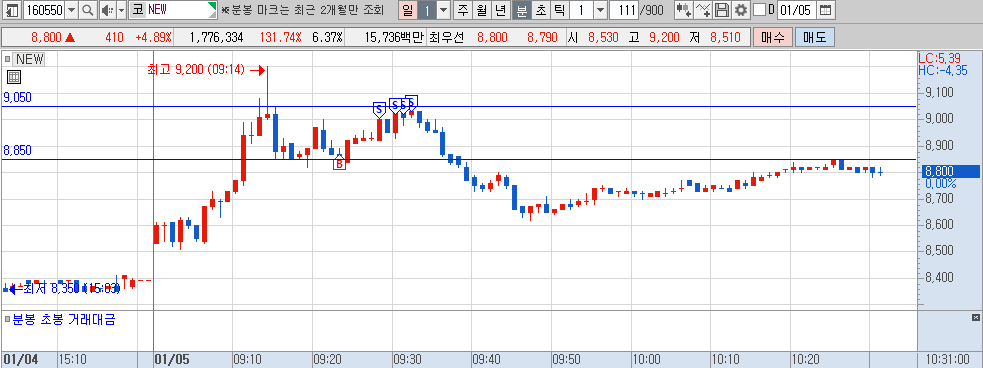
Task: Click the 10:31:00 clock at the axis corner
Action: click(949, 360)
